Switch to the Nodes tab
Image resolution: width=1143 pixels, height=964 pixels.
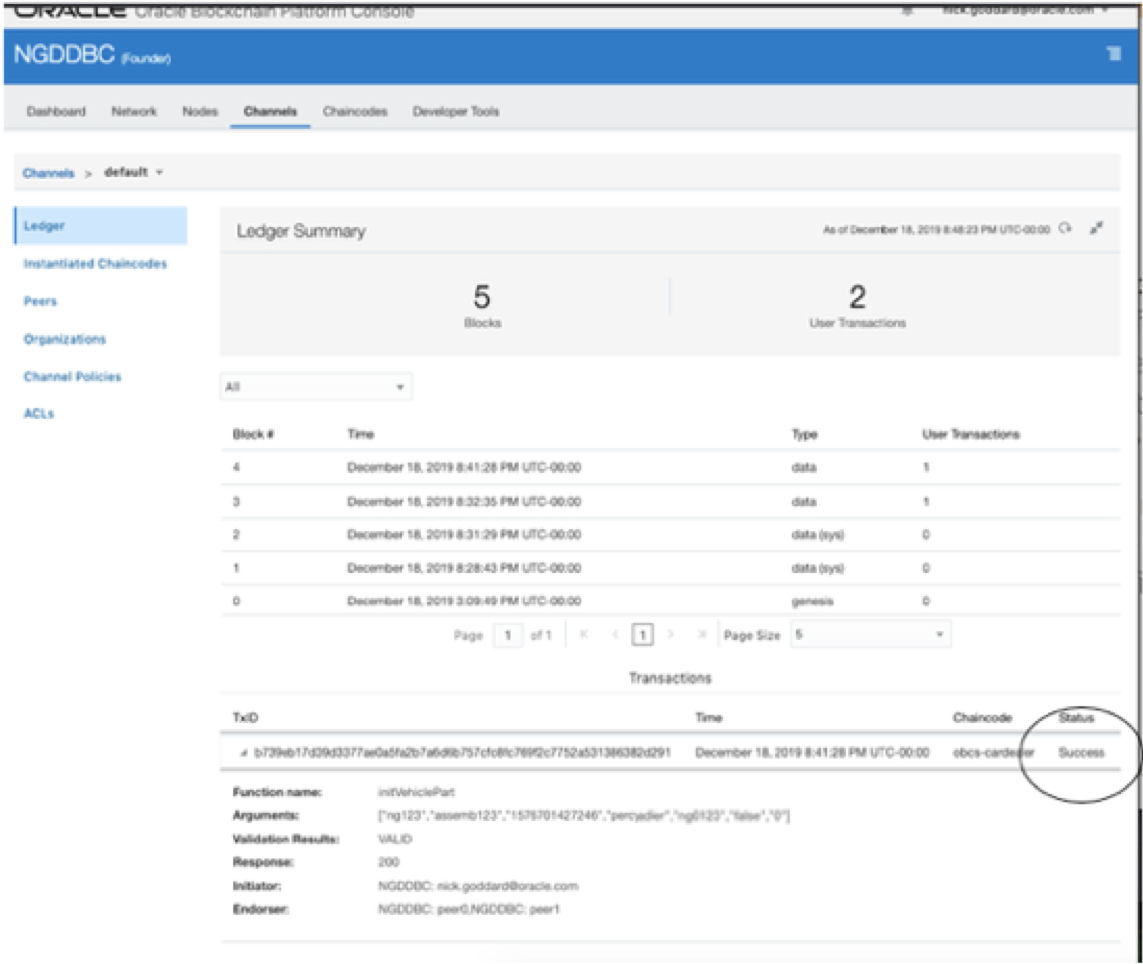pos(200,111)
